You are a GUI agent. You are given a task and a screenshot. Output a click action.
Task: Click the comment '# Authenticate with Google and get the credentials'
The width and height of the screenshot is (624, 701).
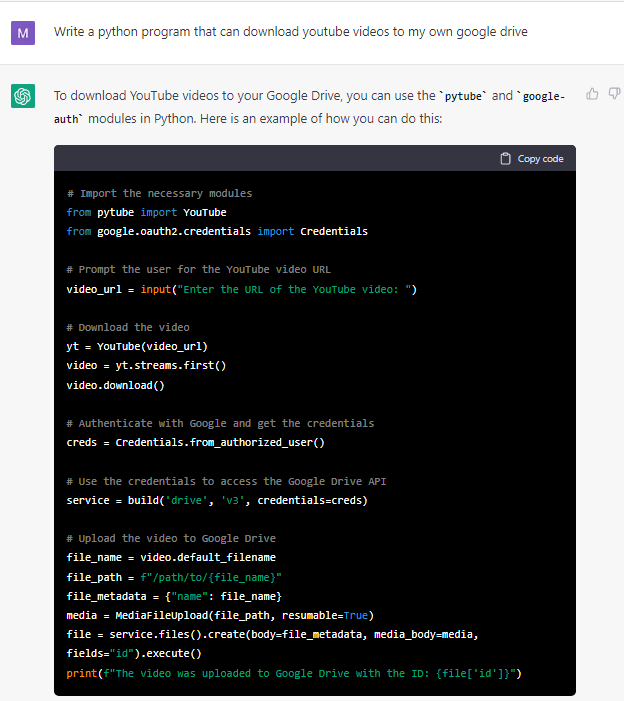[220, 423]
